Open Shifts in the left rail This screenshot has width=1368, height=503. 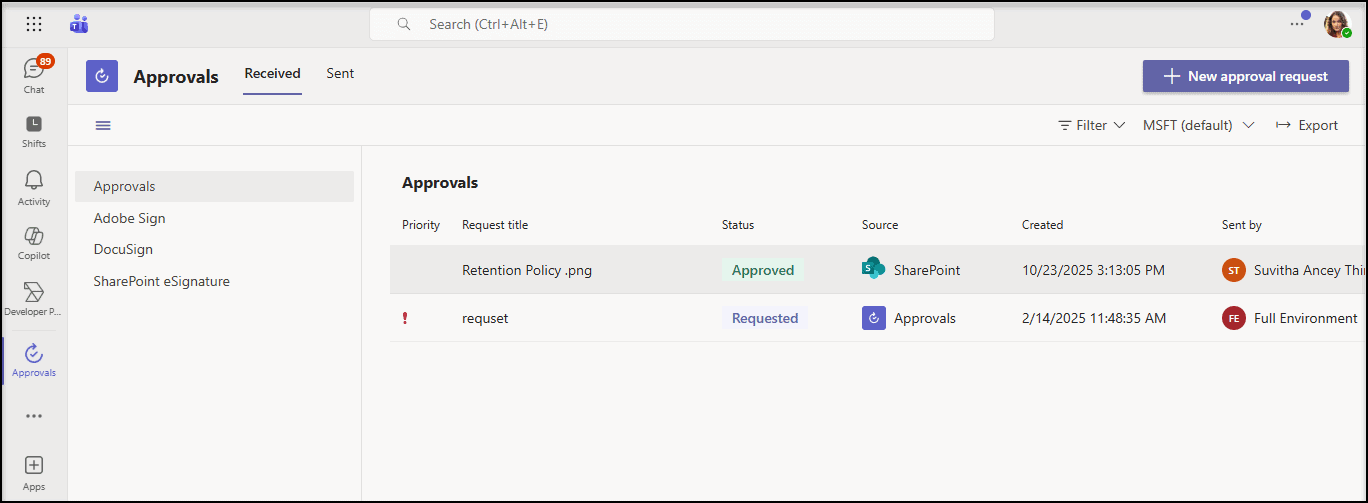(x=34, y=131)
